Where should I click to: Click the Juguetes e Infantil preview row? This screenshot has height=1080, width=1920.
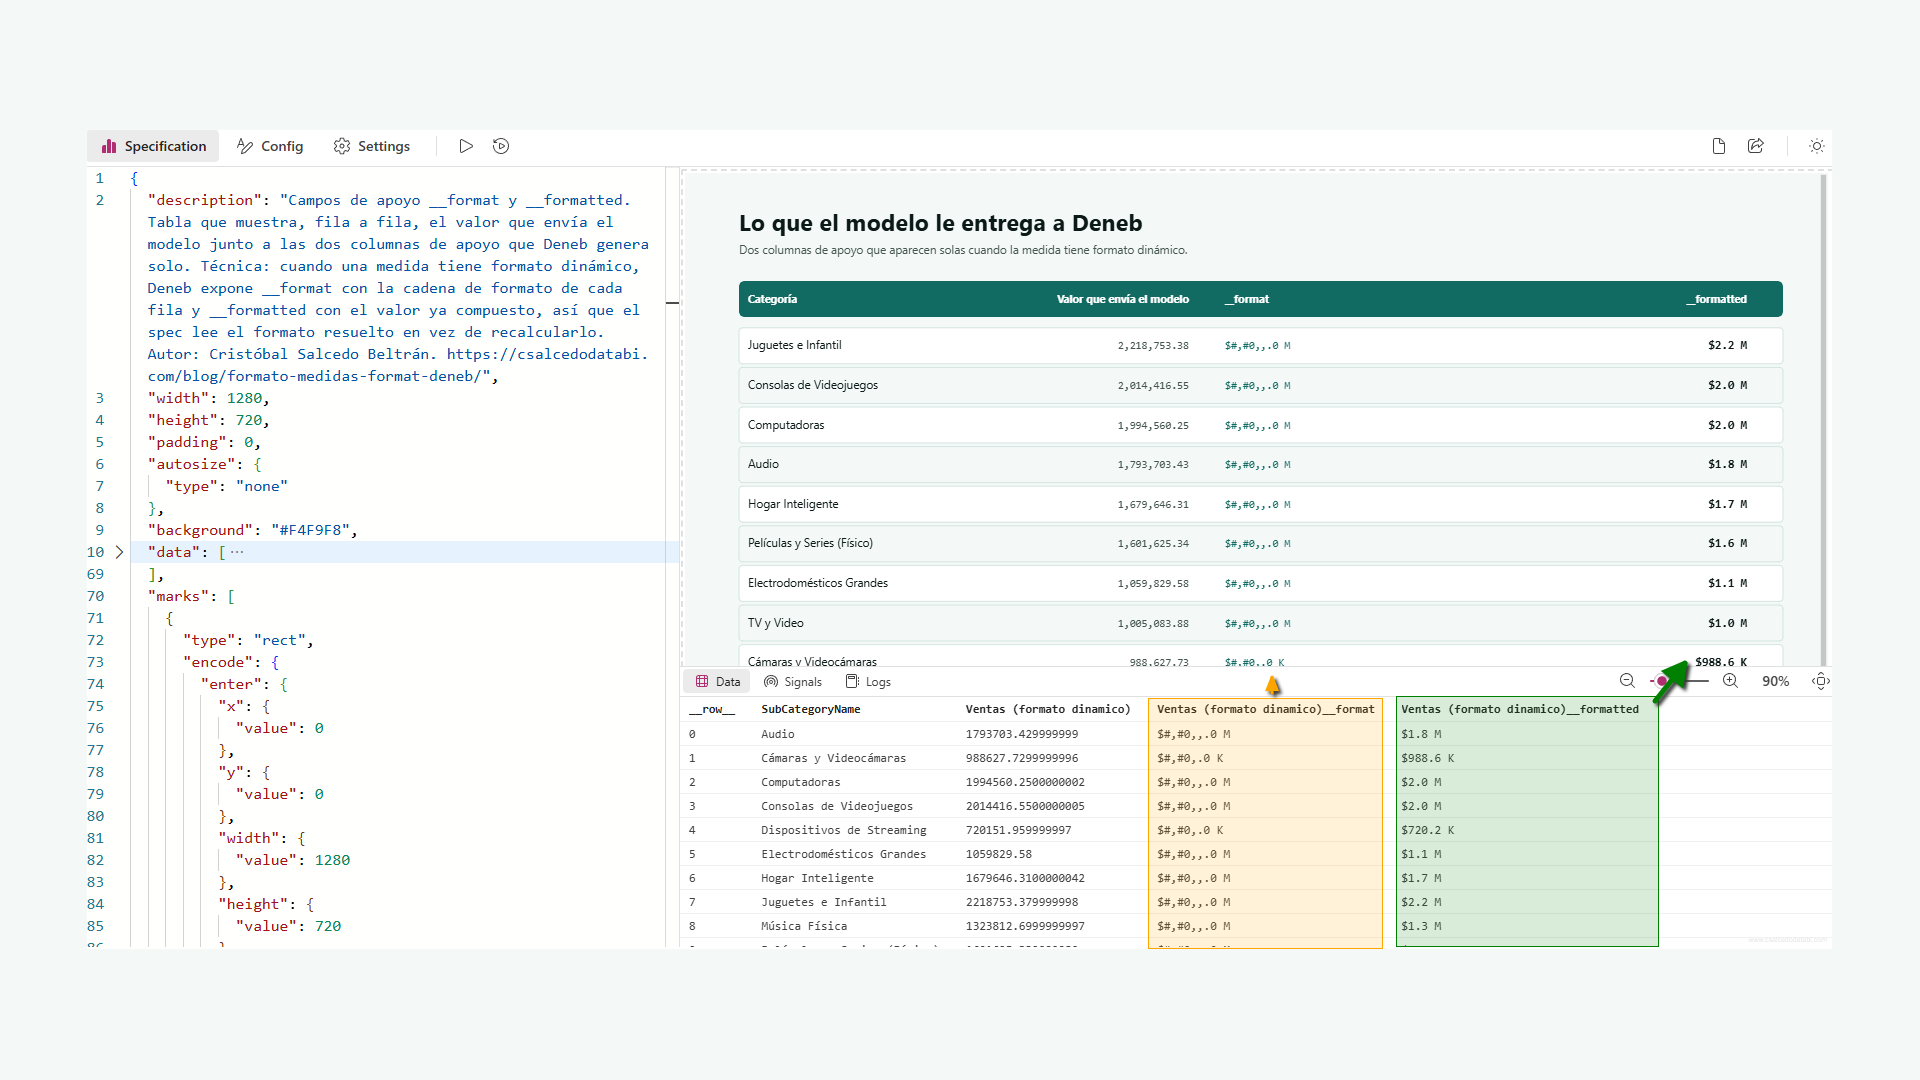[1260, 345]
